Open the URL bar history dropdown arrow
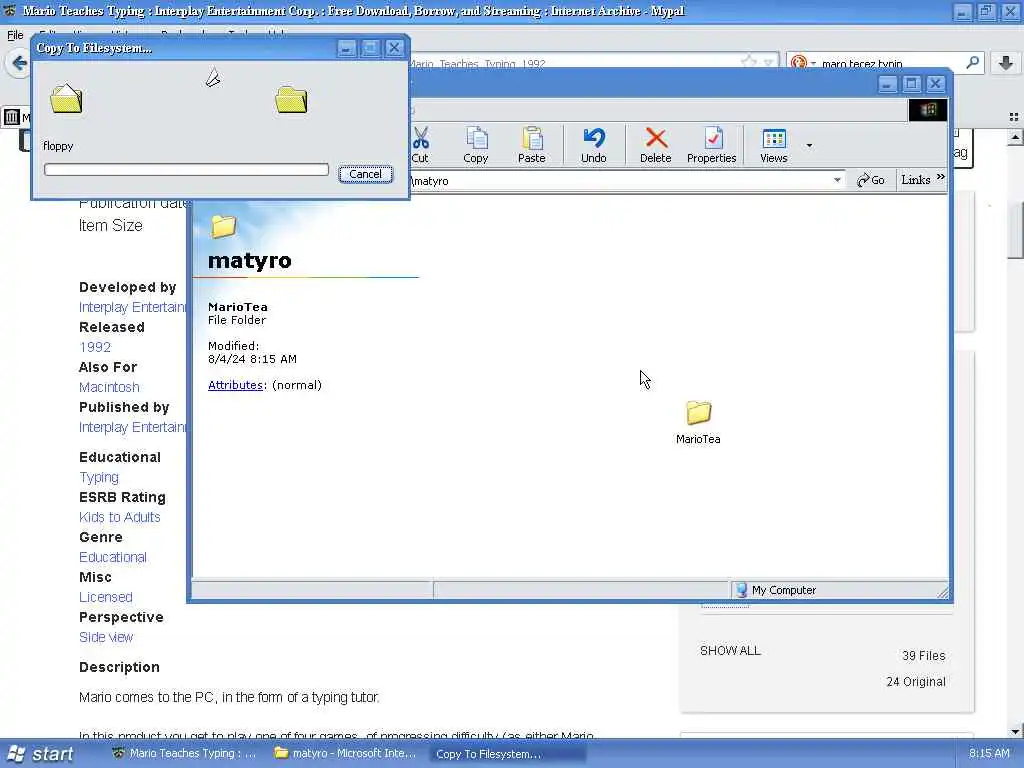 pyautogui.click(x=769, y=63)
